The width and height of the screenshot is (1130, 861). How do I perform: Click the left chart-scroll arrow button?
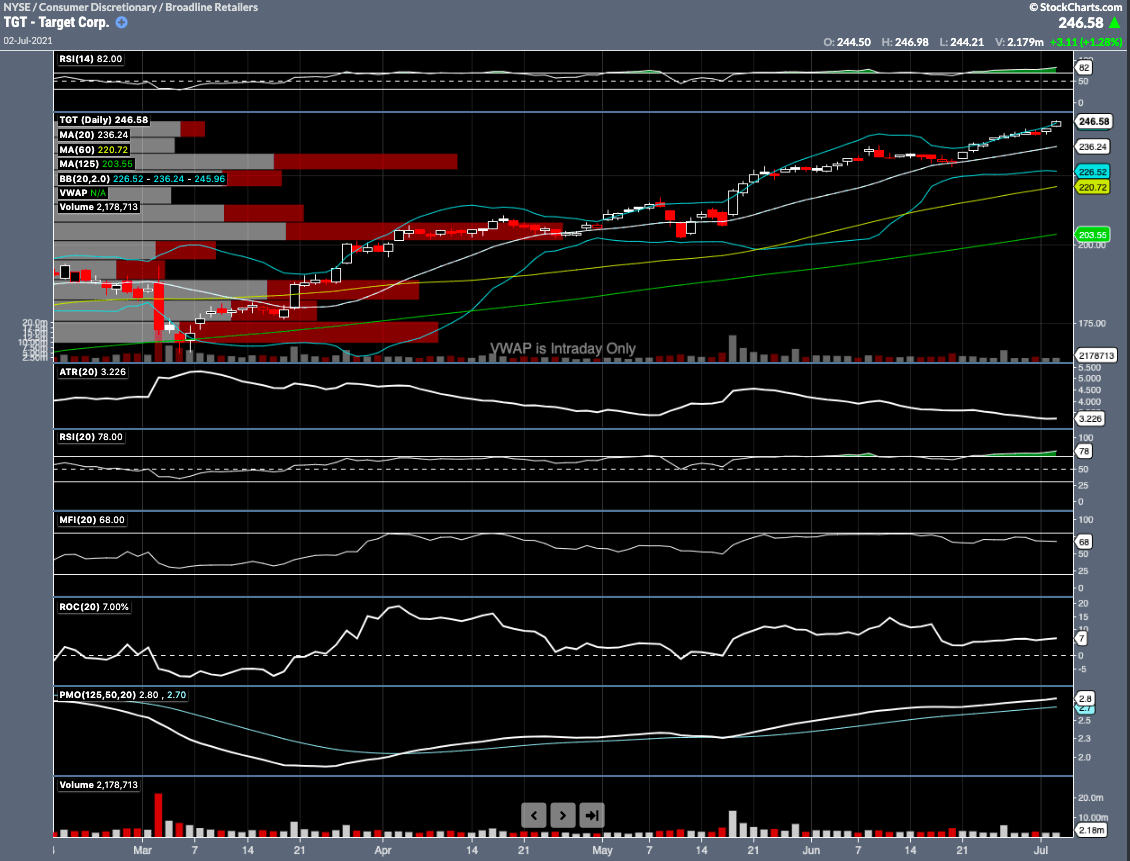(533, 815)
